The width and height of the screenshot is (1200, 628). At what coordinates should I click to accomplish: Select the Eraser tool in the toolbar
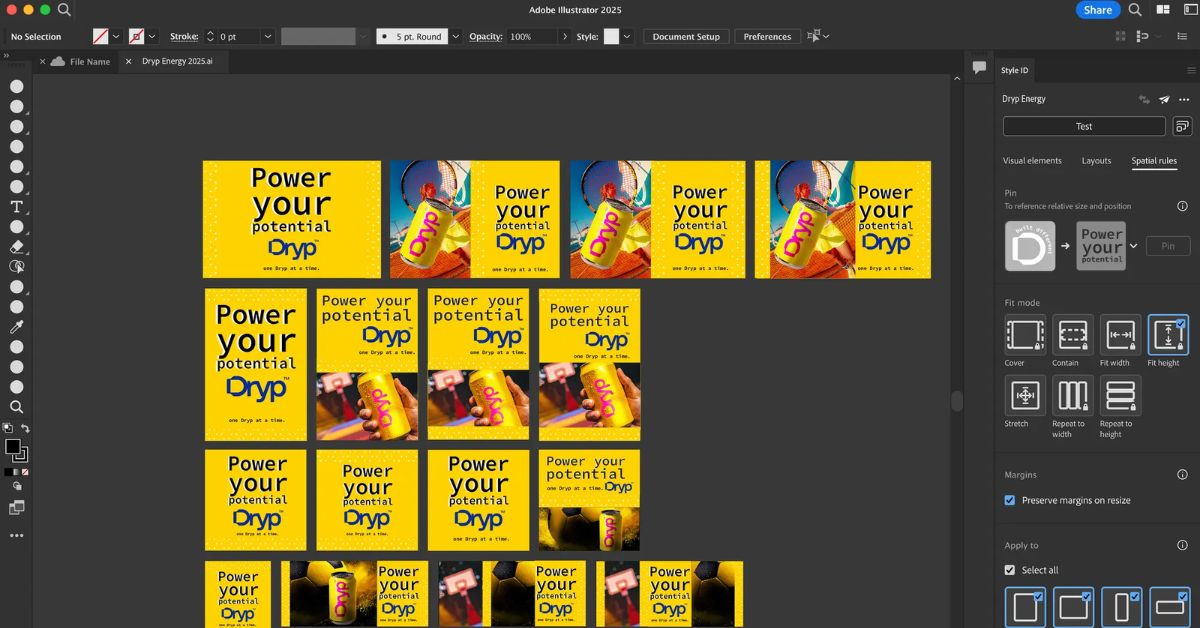coord(16,247)
